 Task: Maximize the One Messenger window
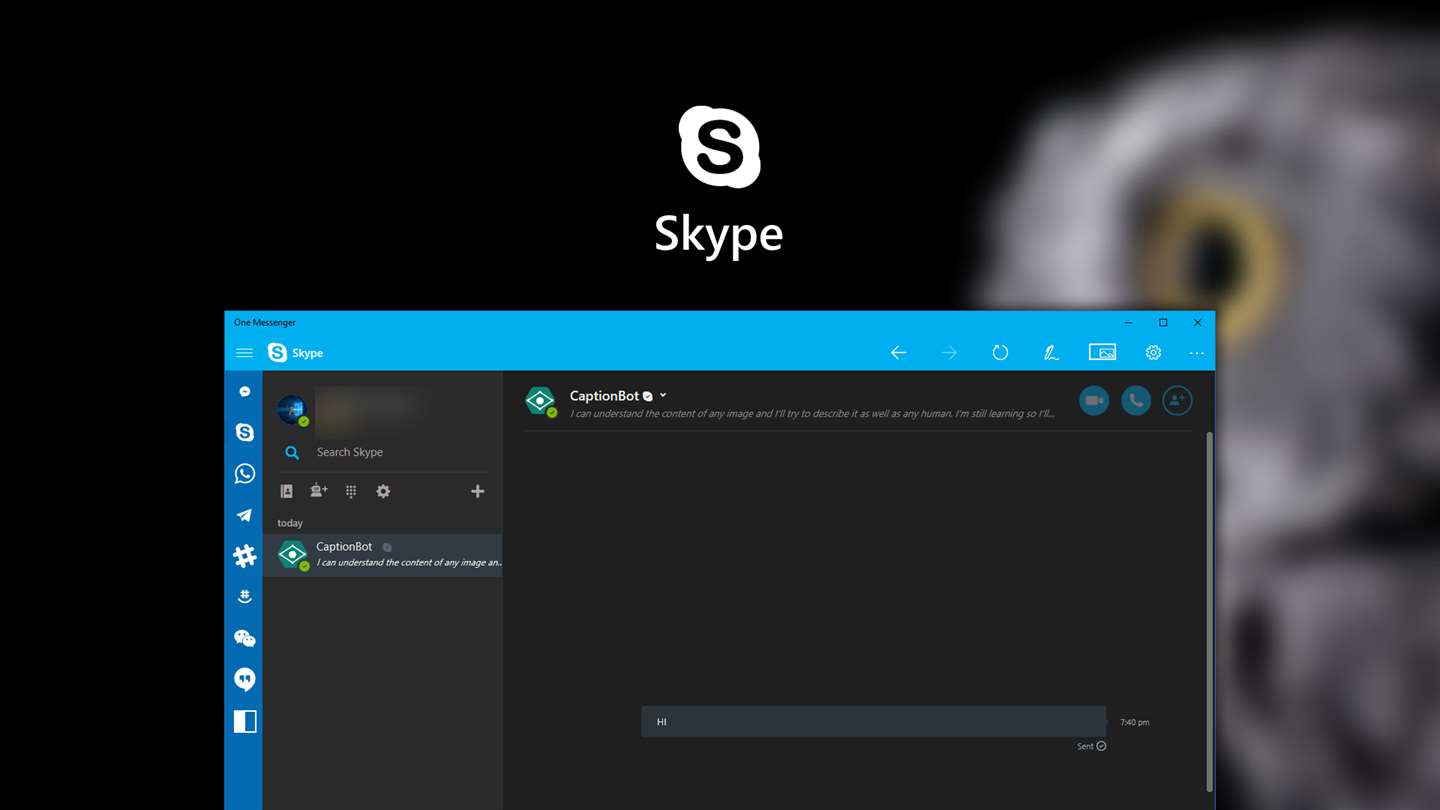click(1163, 323)
